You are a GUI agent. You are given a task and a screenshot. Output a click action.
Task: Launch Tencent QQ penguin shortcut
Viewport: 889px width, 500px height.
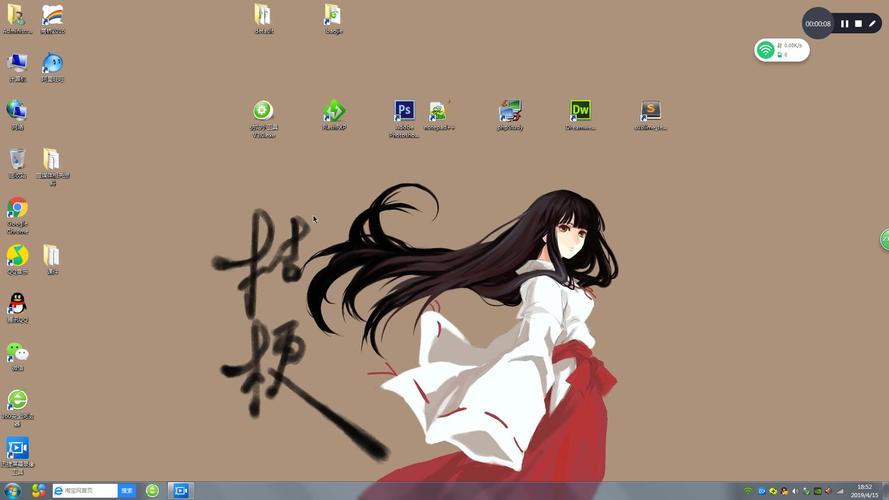18,307
